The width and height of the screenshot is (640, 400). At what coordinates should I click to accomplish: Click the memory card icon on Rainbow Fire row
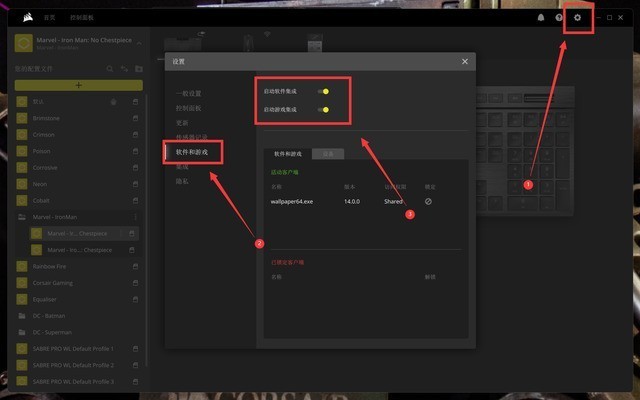tap(136, 266)
